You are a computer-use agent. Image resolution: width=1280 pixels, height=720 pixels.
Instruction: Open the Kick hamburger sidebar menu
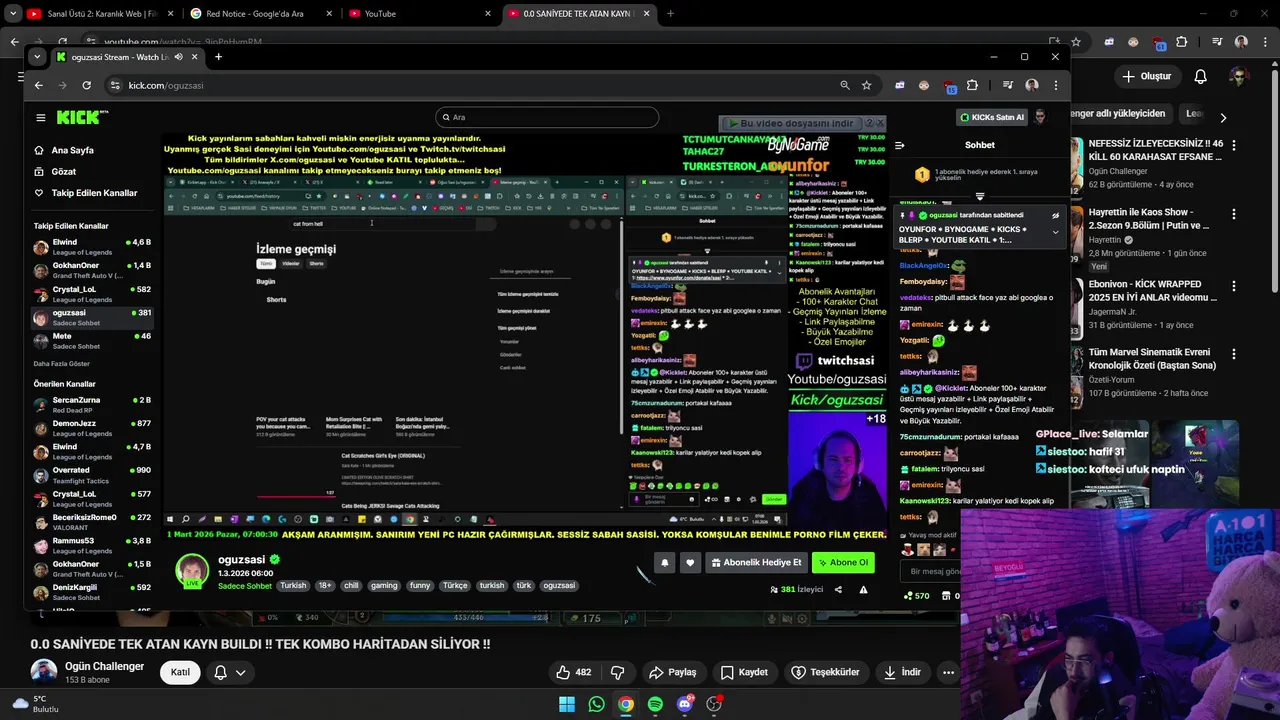(40, 117)
